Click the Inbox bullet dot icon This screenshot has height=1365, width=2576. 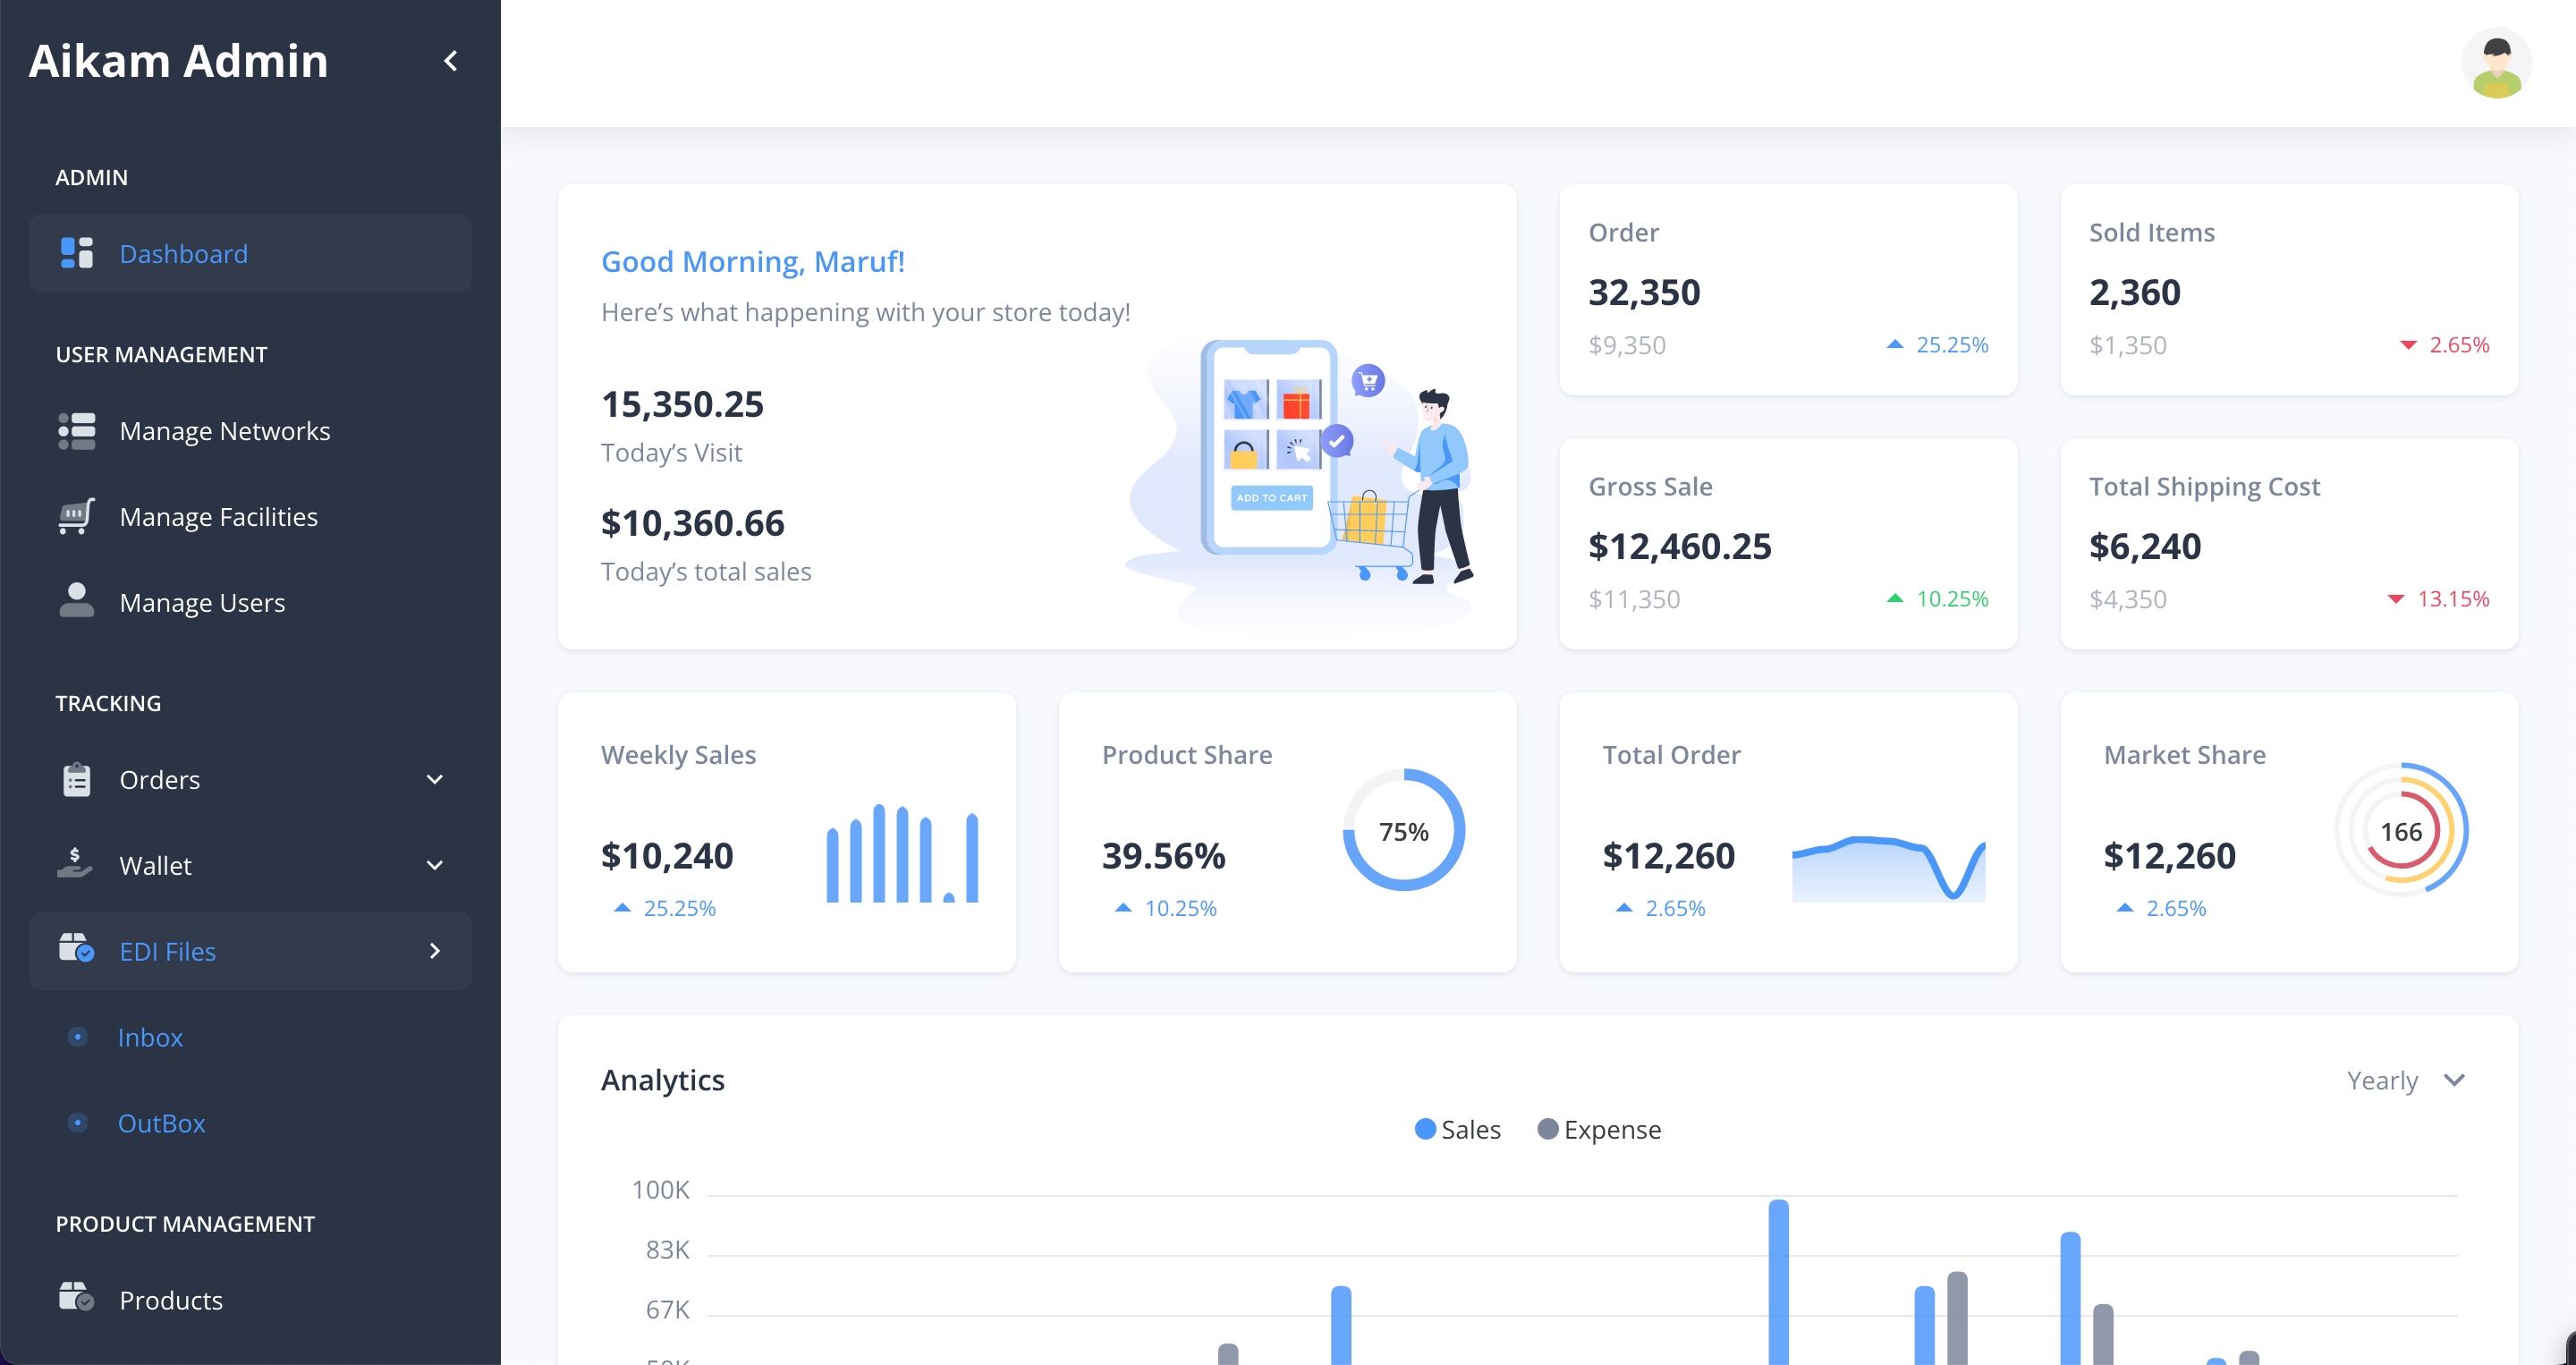point(77,1037)
